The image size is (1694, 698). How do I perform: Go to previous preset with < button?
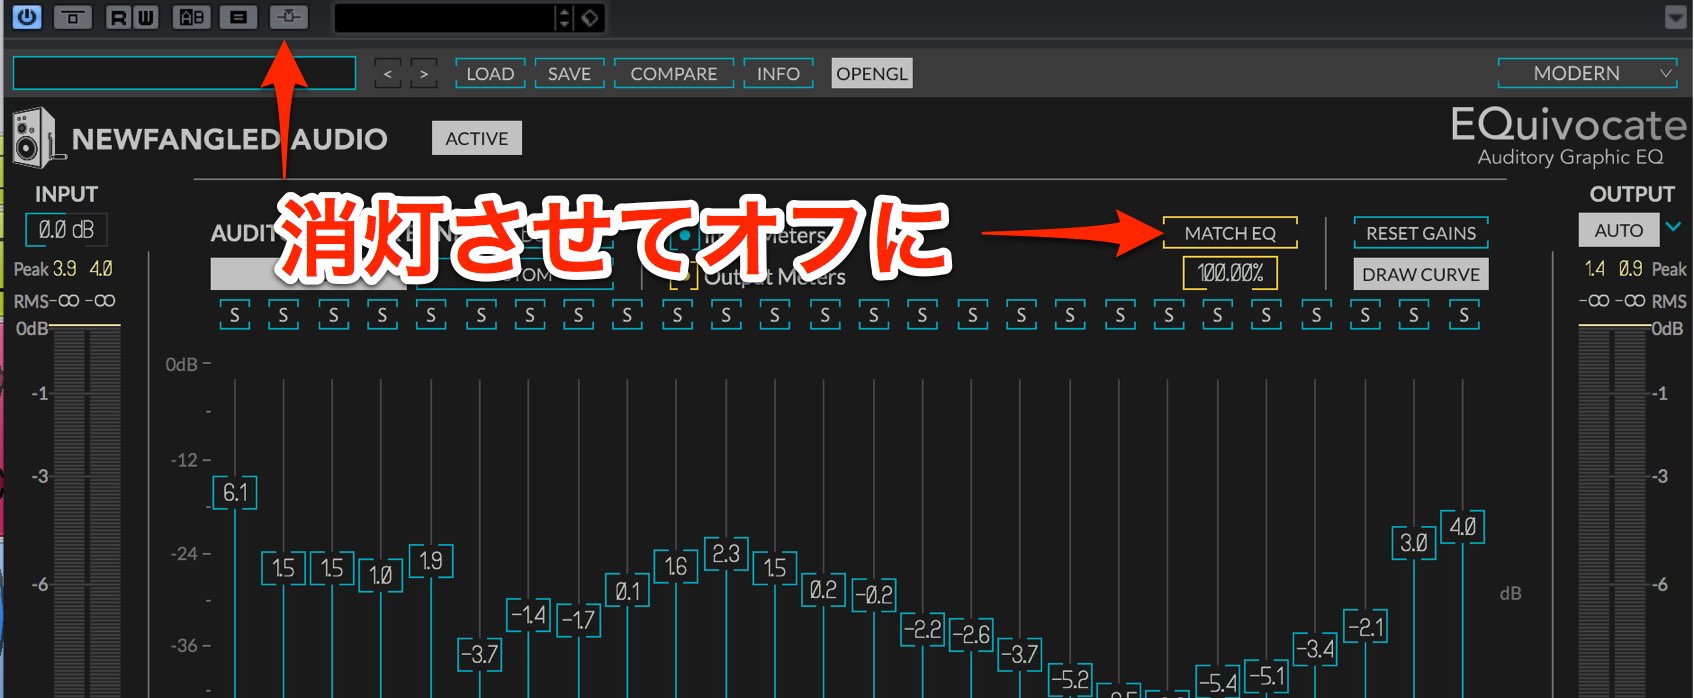click(388, 74)
